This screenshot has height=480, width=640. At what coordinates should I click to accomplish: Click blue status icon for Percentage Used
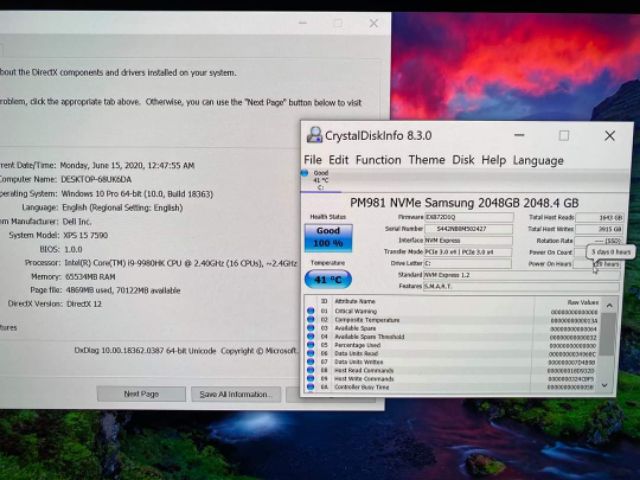pyautogui.click(x=311, y=345)
